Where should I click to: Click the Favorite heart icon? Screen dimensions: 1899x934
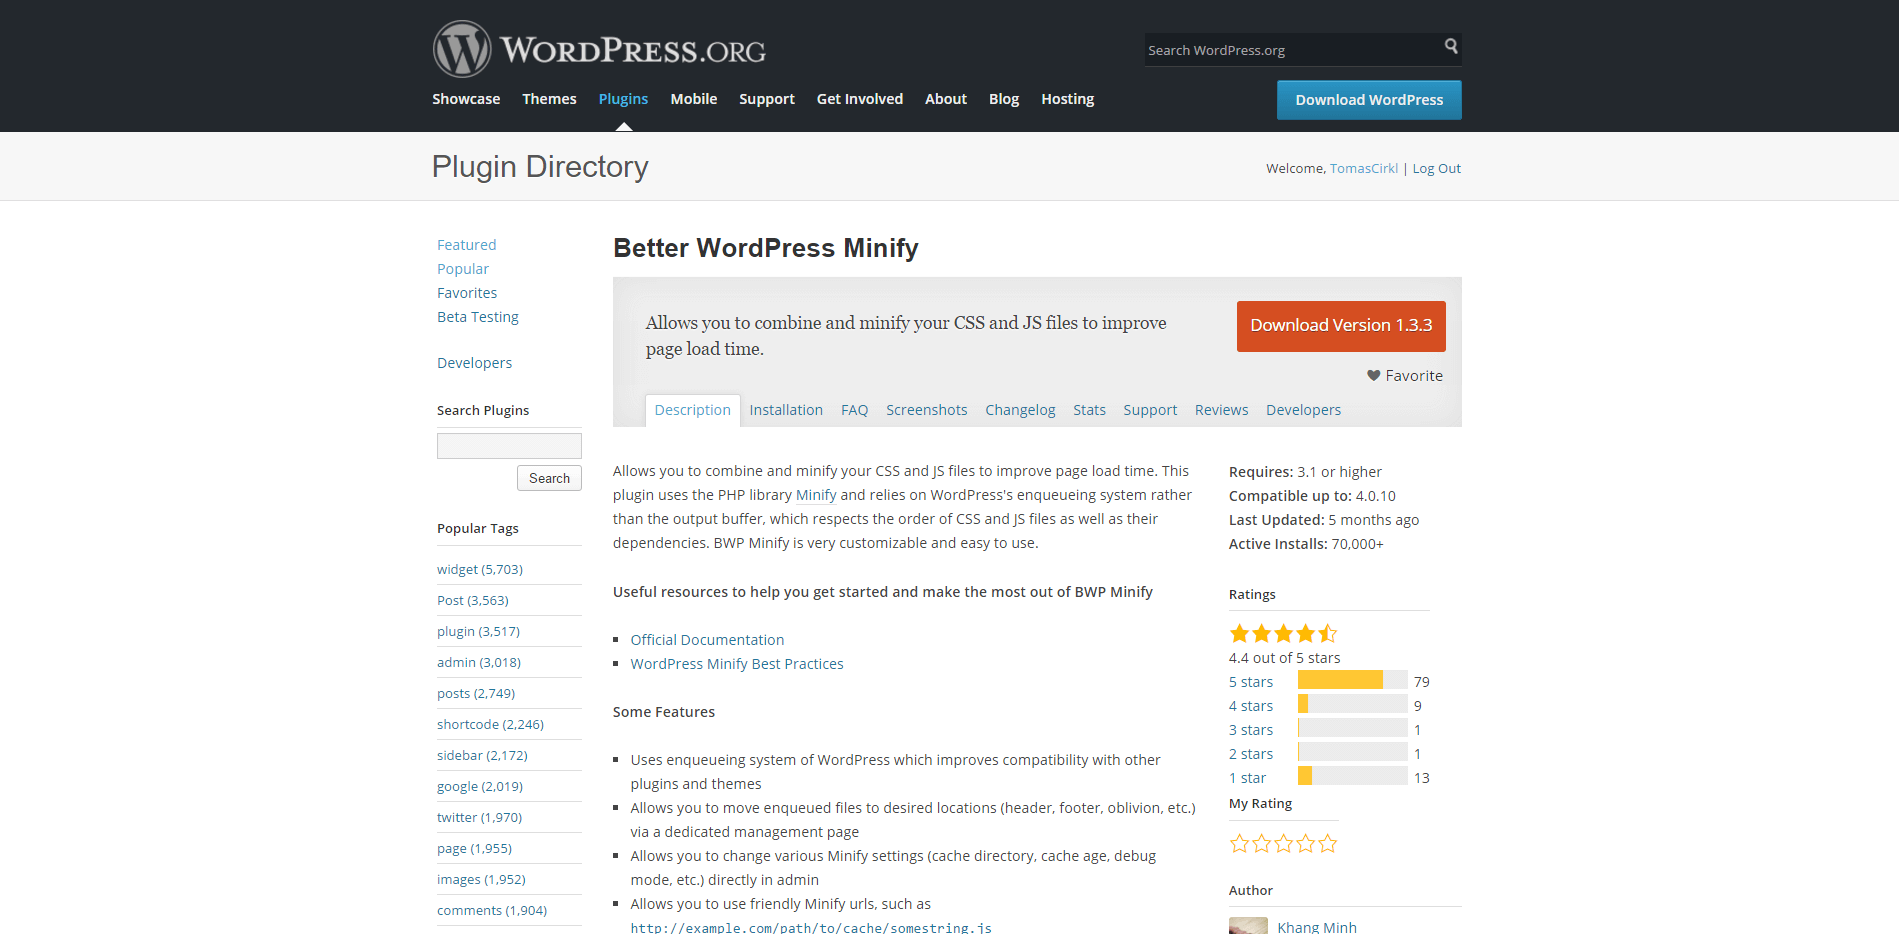1373,376
